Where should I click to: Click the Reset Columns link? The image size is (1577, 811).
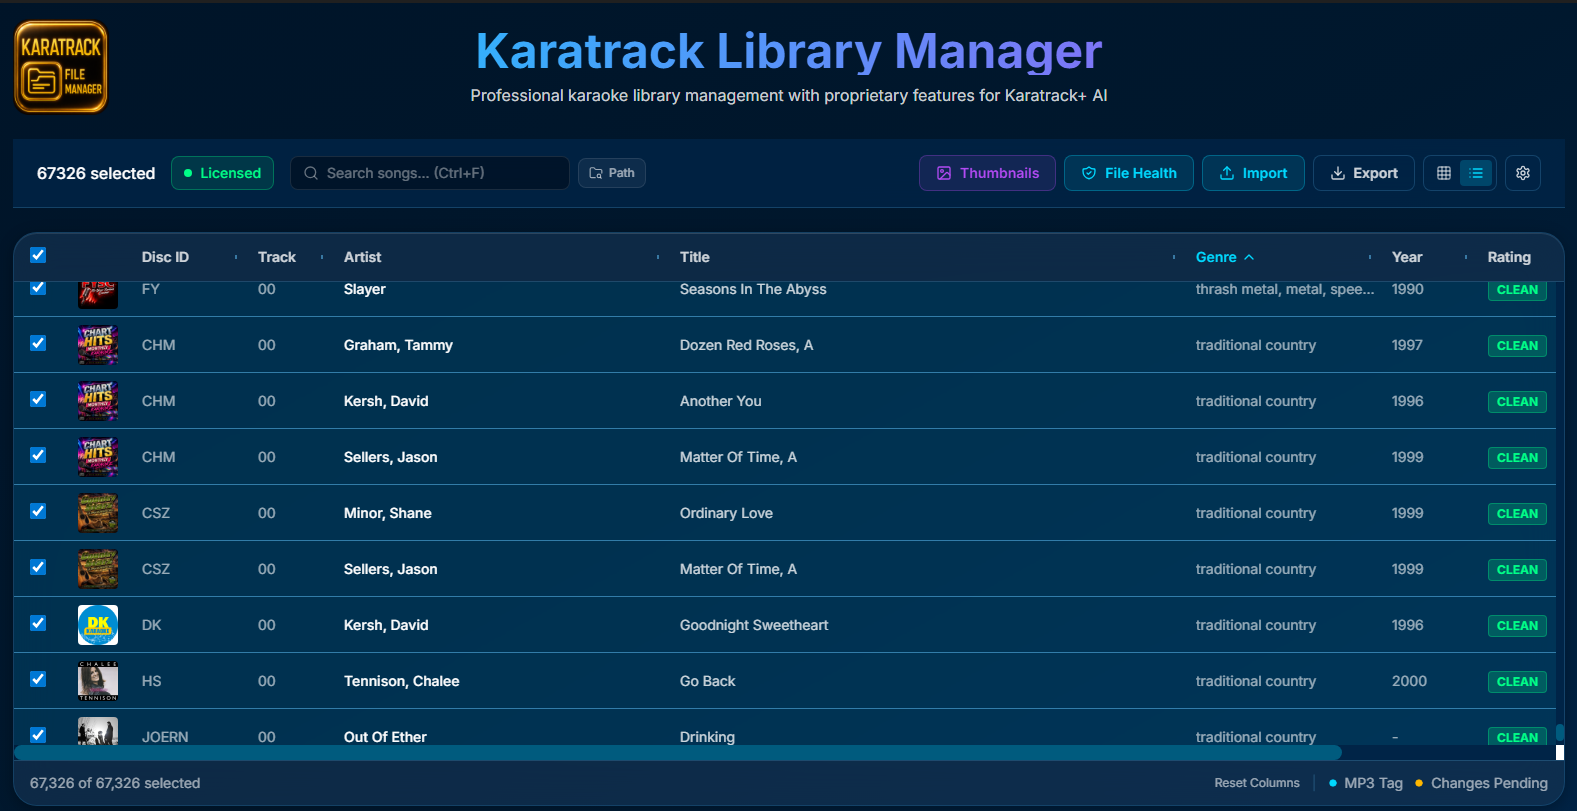tap(1257, 783)
